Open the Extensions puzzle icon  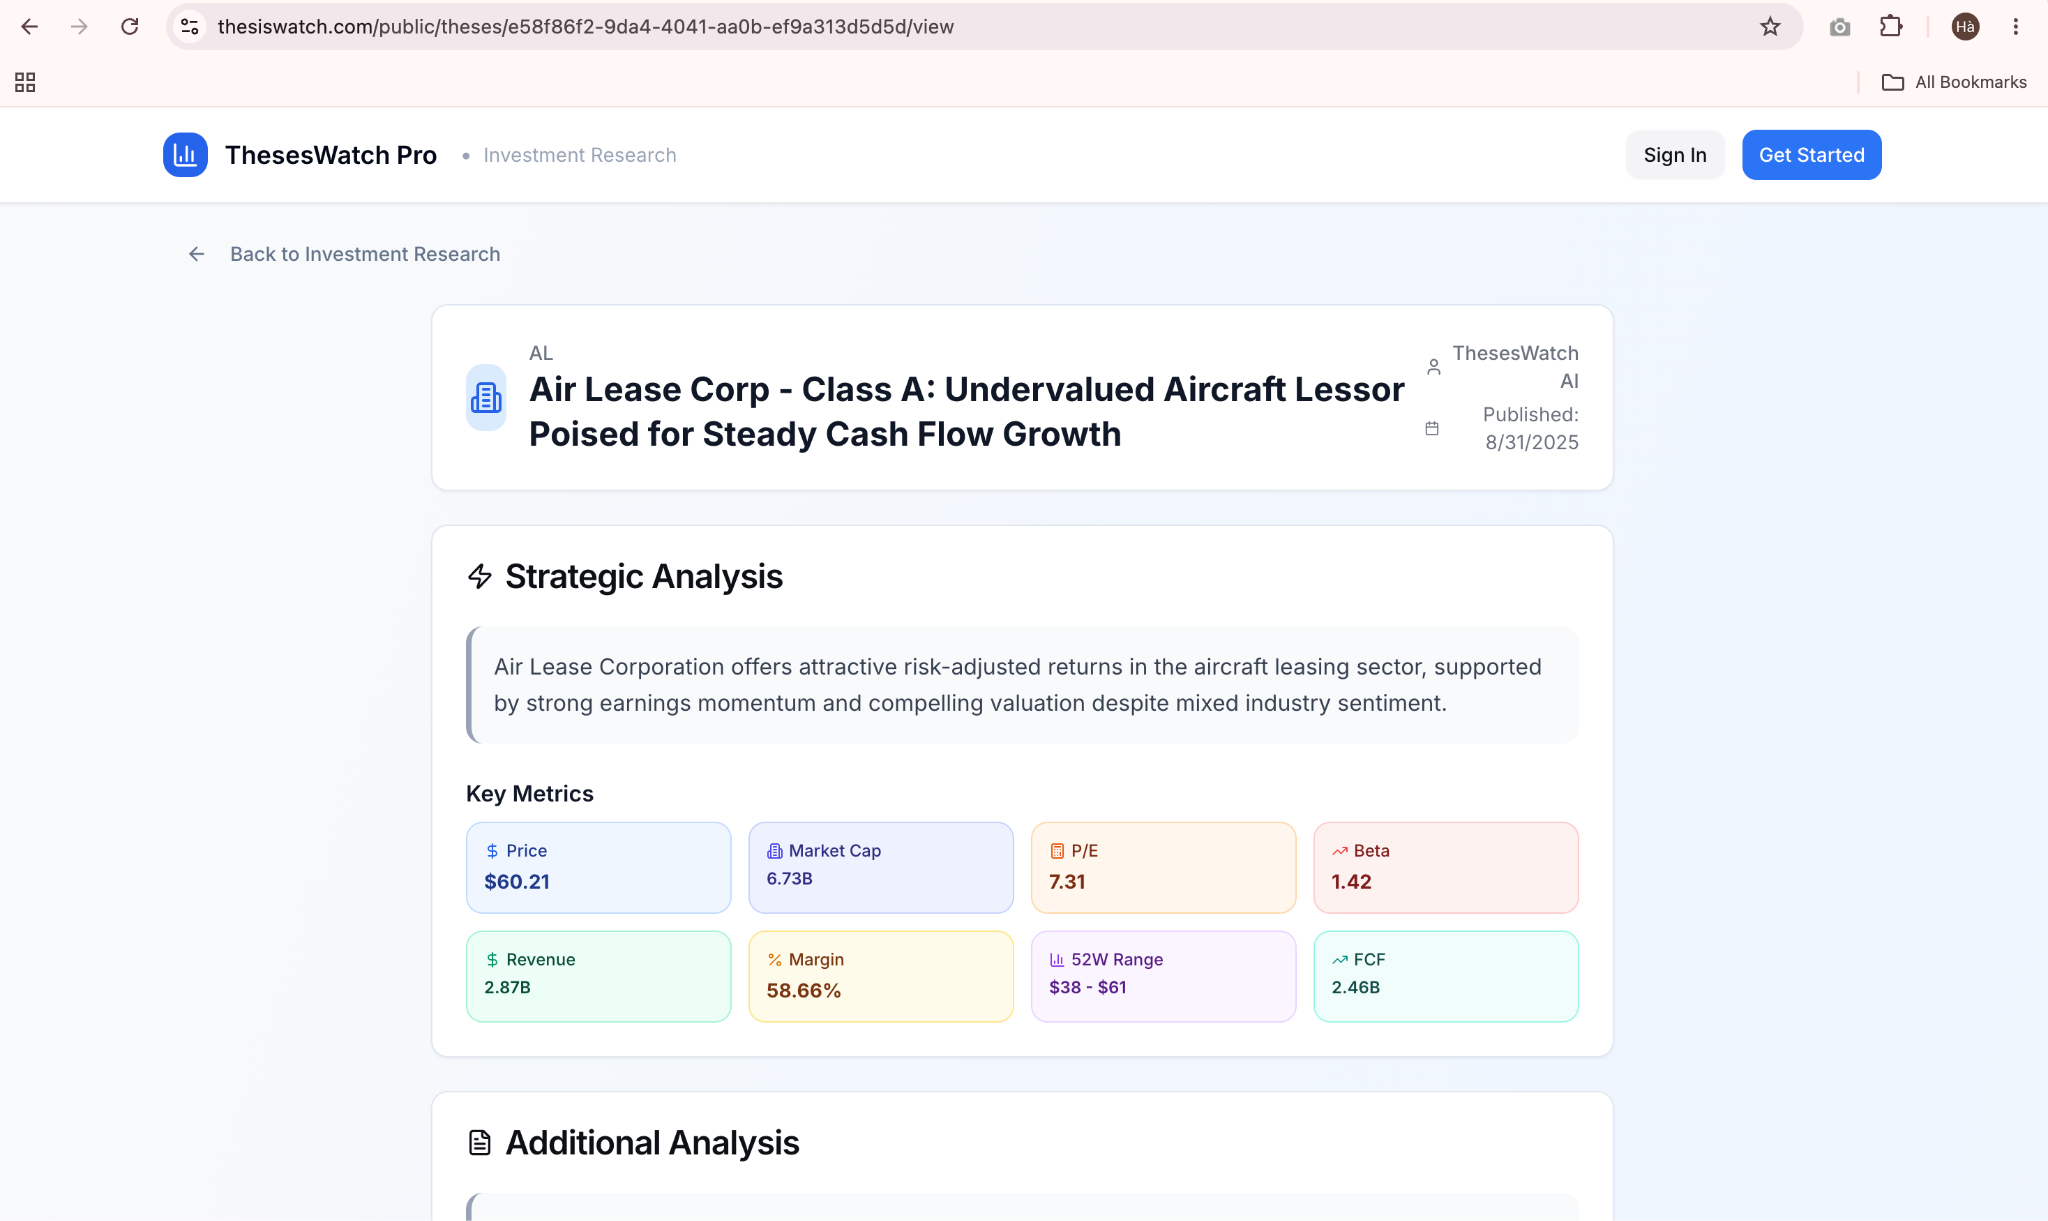(1891, 27)
